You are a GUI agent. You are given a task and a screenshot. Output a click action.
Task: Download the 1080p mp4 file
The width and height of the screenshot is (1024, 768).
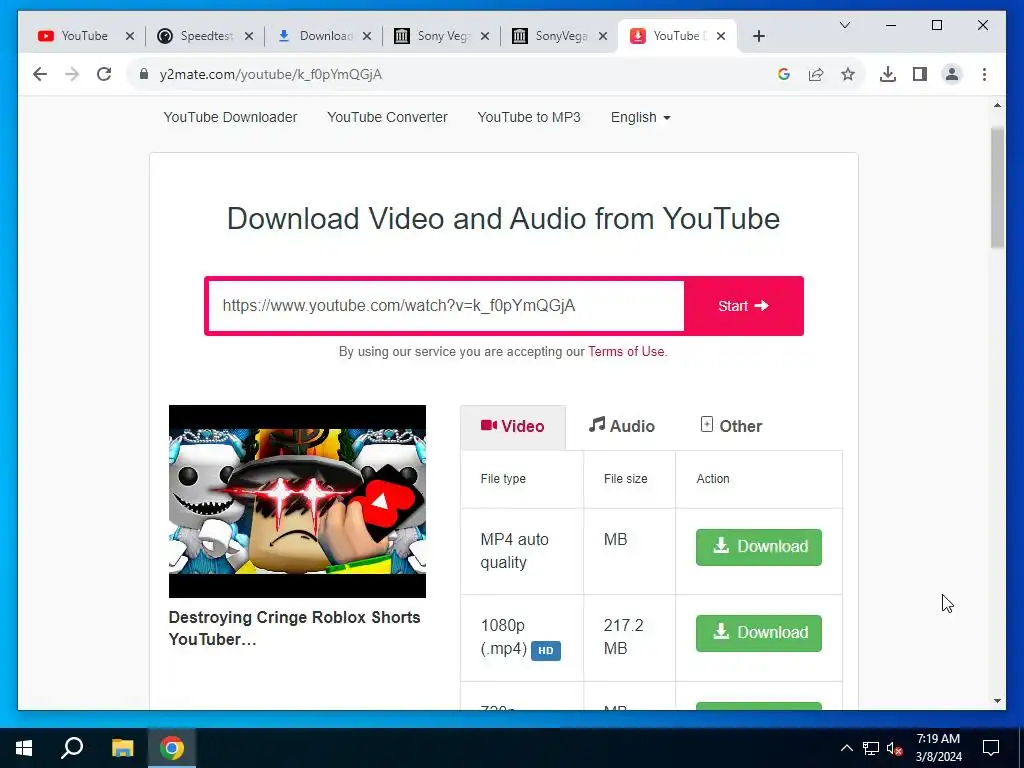pyautogui.click(x=758, y=633)
